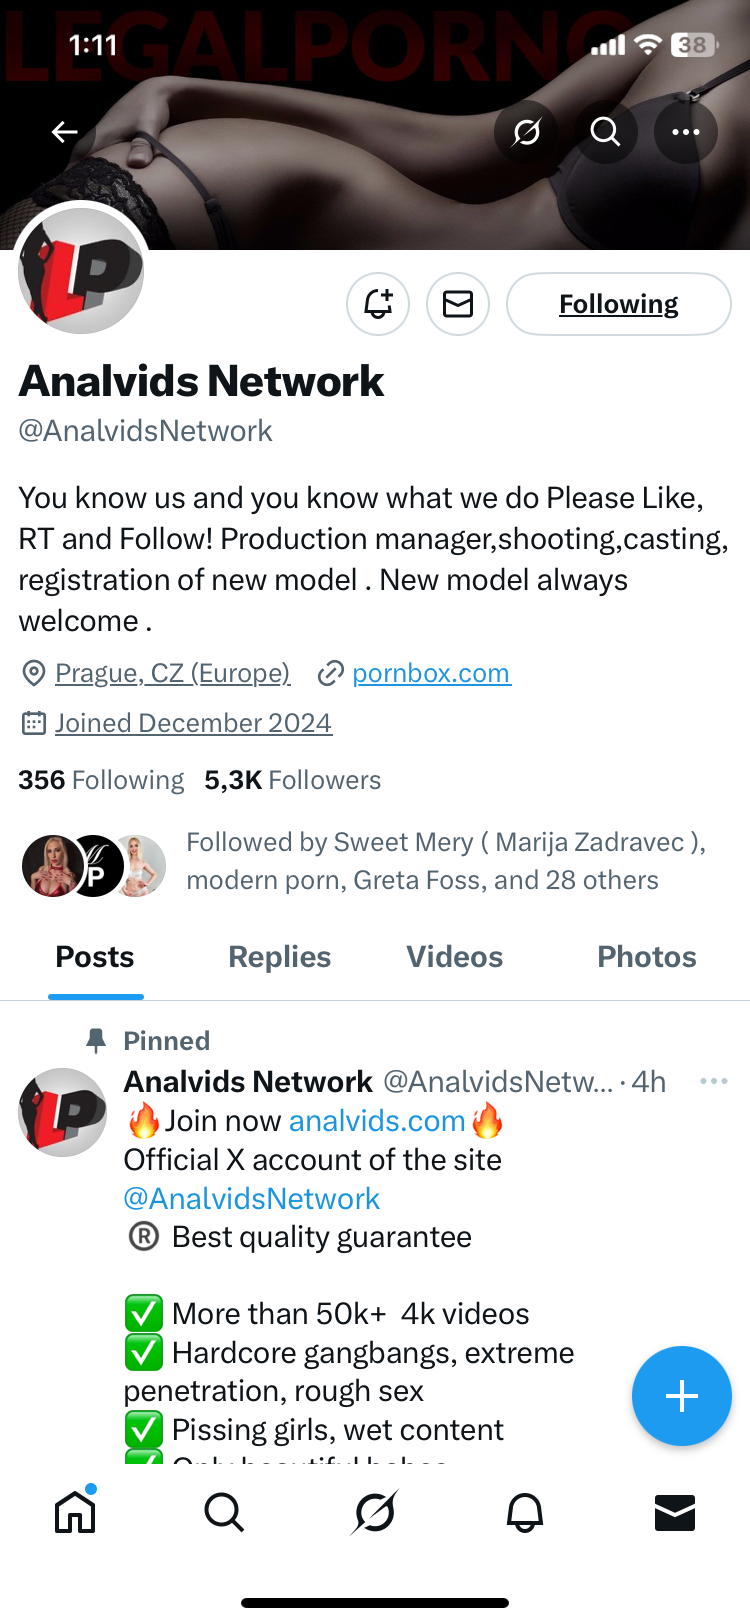Screen dimensions: 750x1624
Task: Tap the back arrow
Action: point(65,132)
